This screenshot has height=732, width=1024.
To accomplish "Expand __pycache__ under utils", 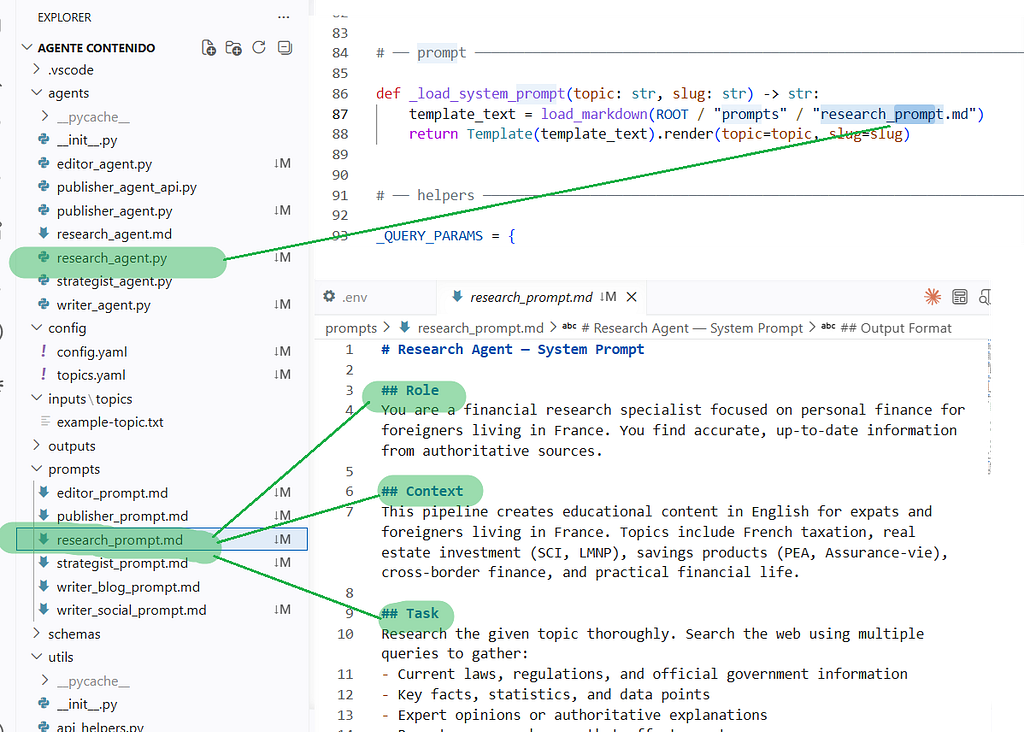I will pos(45,680).
